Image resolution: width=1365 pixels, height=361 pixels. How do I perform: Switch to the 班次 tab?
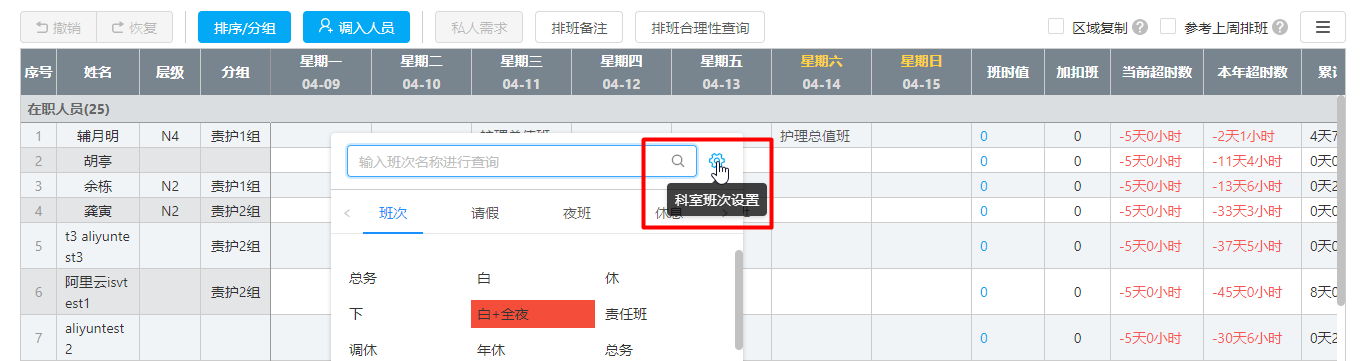pos(393,212)
